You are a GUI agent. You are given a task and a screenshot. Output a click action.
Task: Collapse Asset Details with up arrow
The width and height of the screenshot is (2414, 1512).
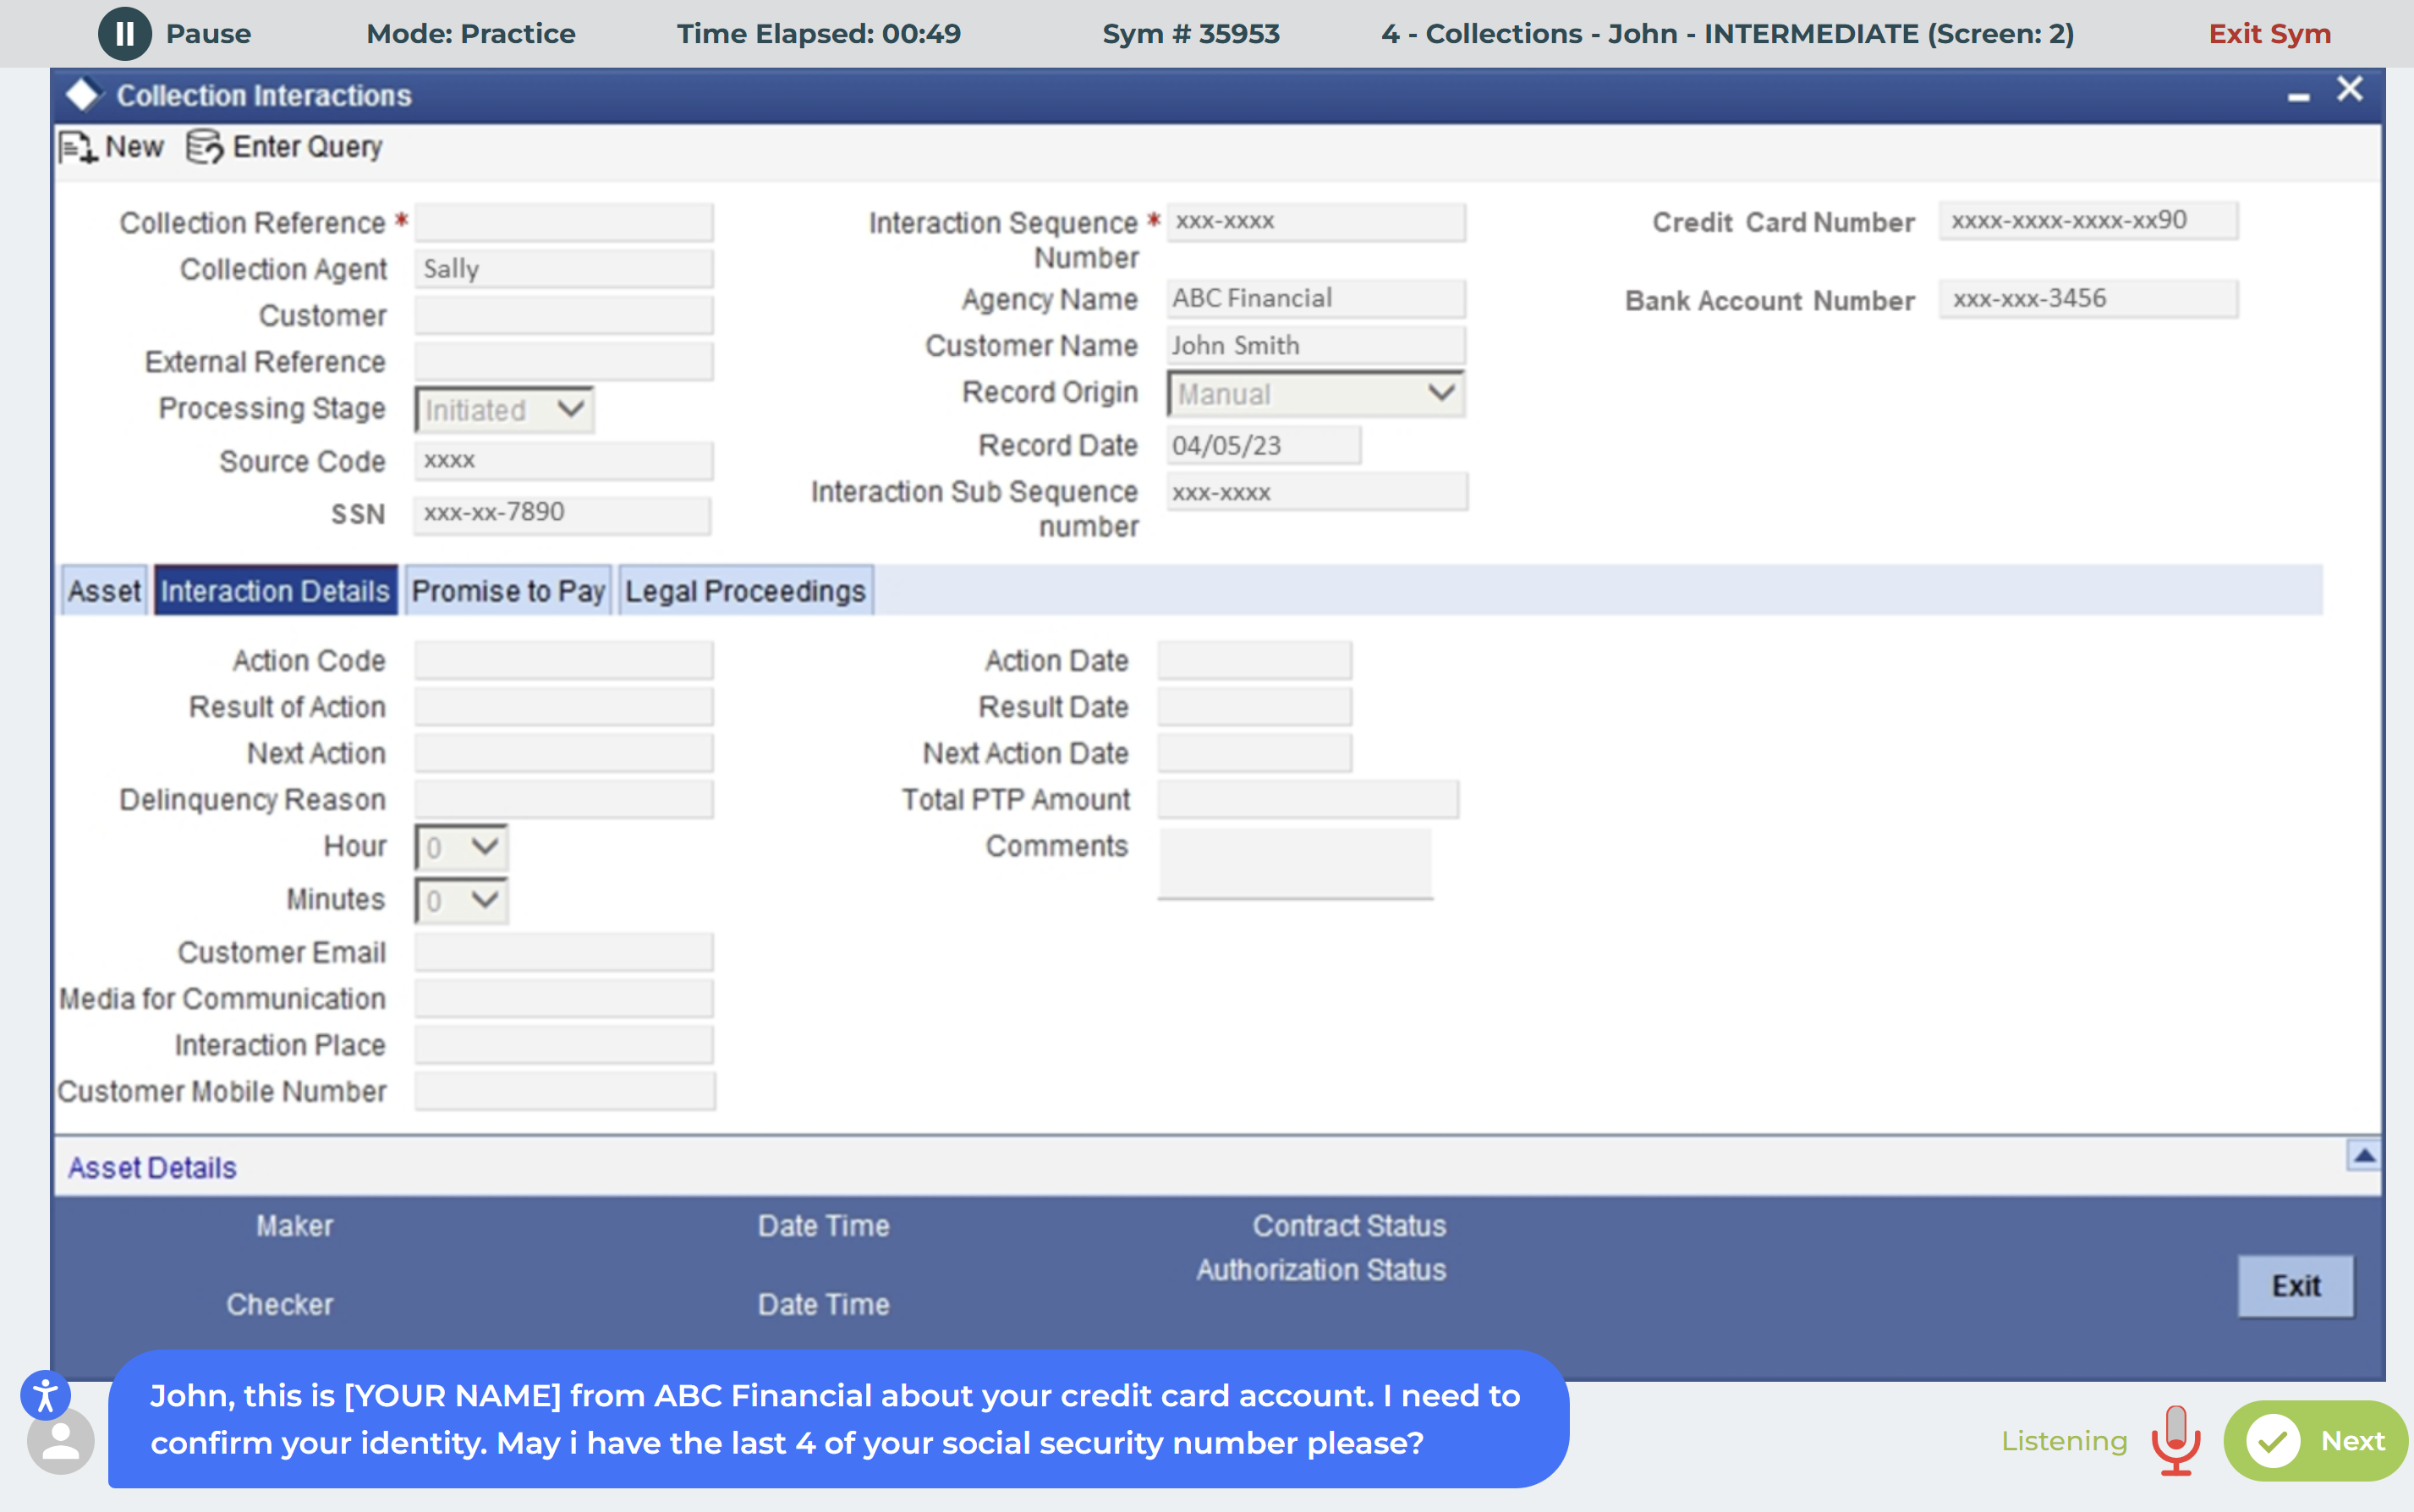(x=2363, y=1155)
